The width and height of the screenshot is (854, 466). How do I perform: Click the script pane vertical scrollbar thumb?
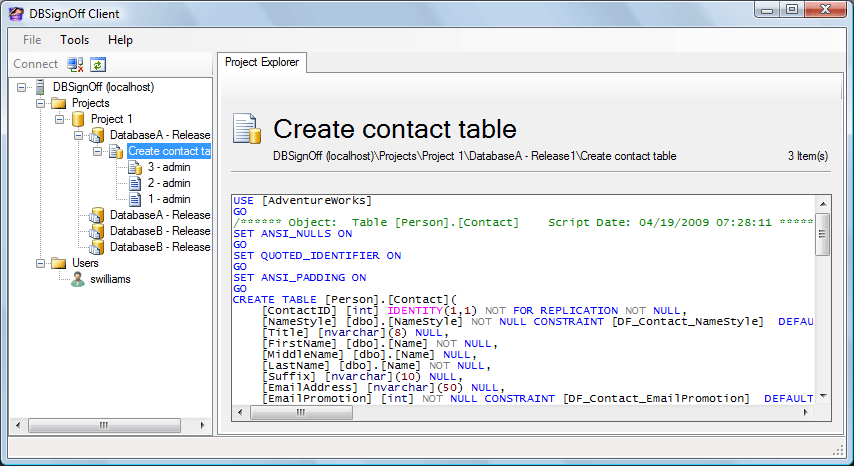pyautogui.click(x=822, y=234)
